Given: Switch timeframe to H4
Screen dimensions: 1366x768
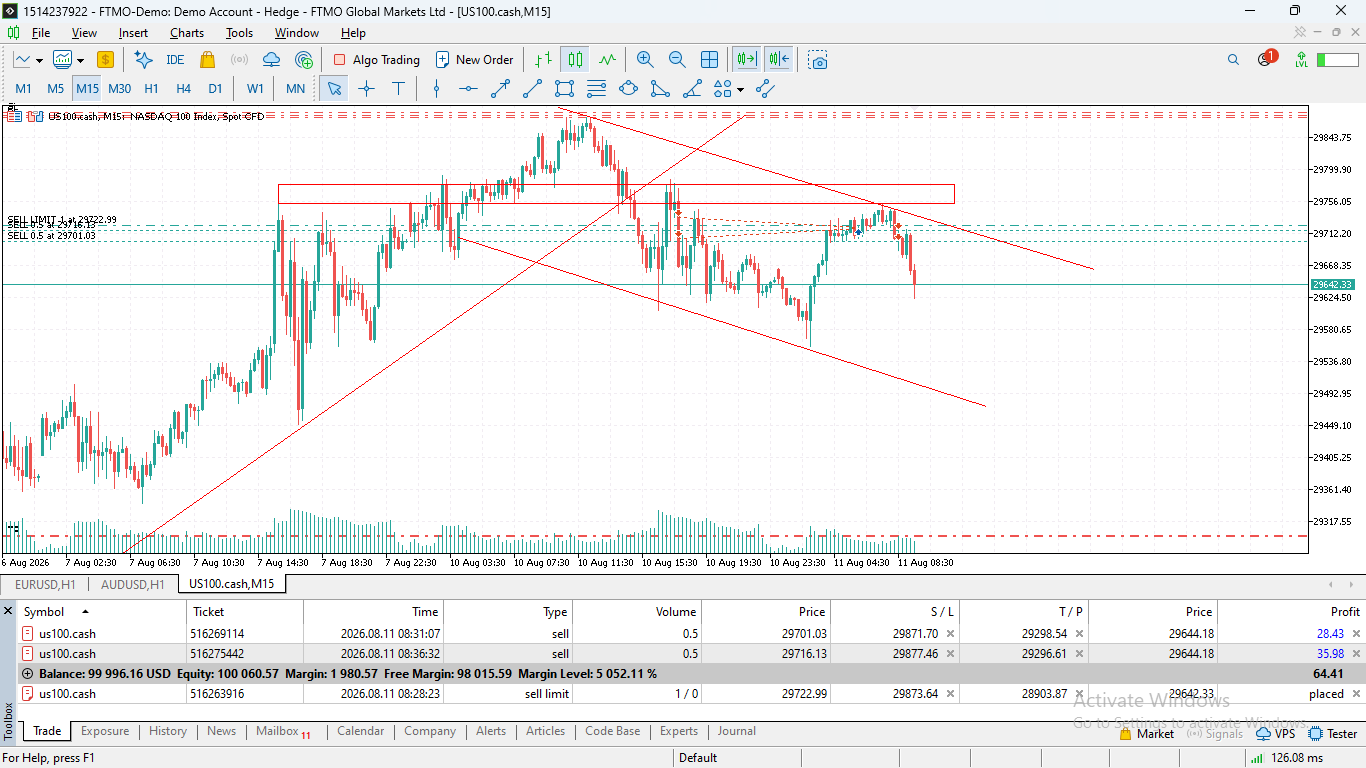Looking at the screenshot, I should 183,89.
